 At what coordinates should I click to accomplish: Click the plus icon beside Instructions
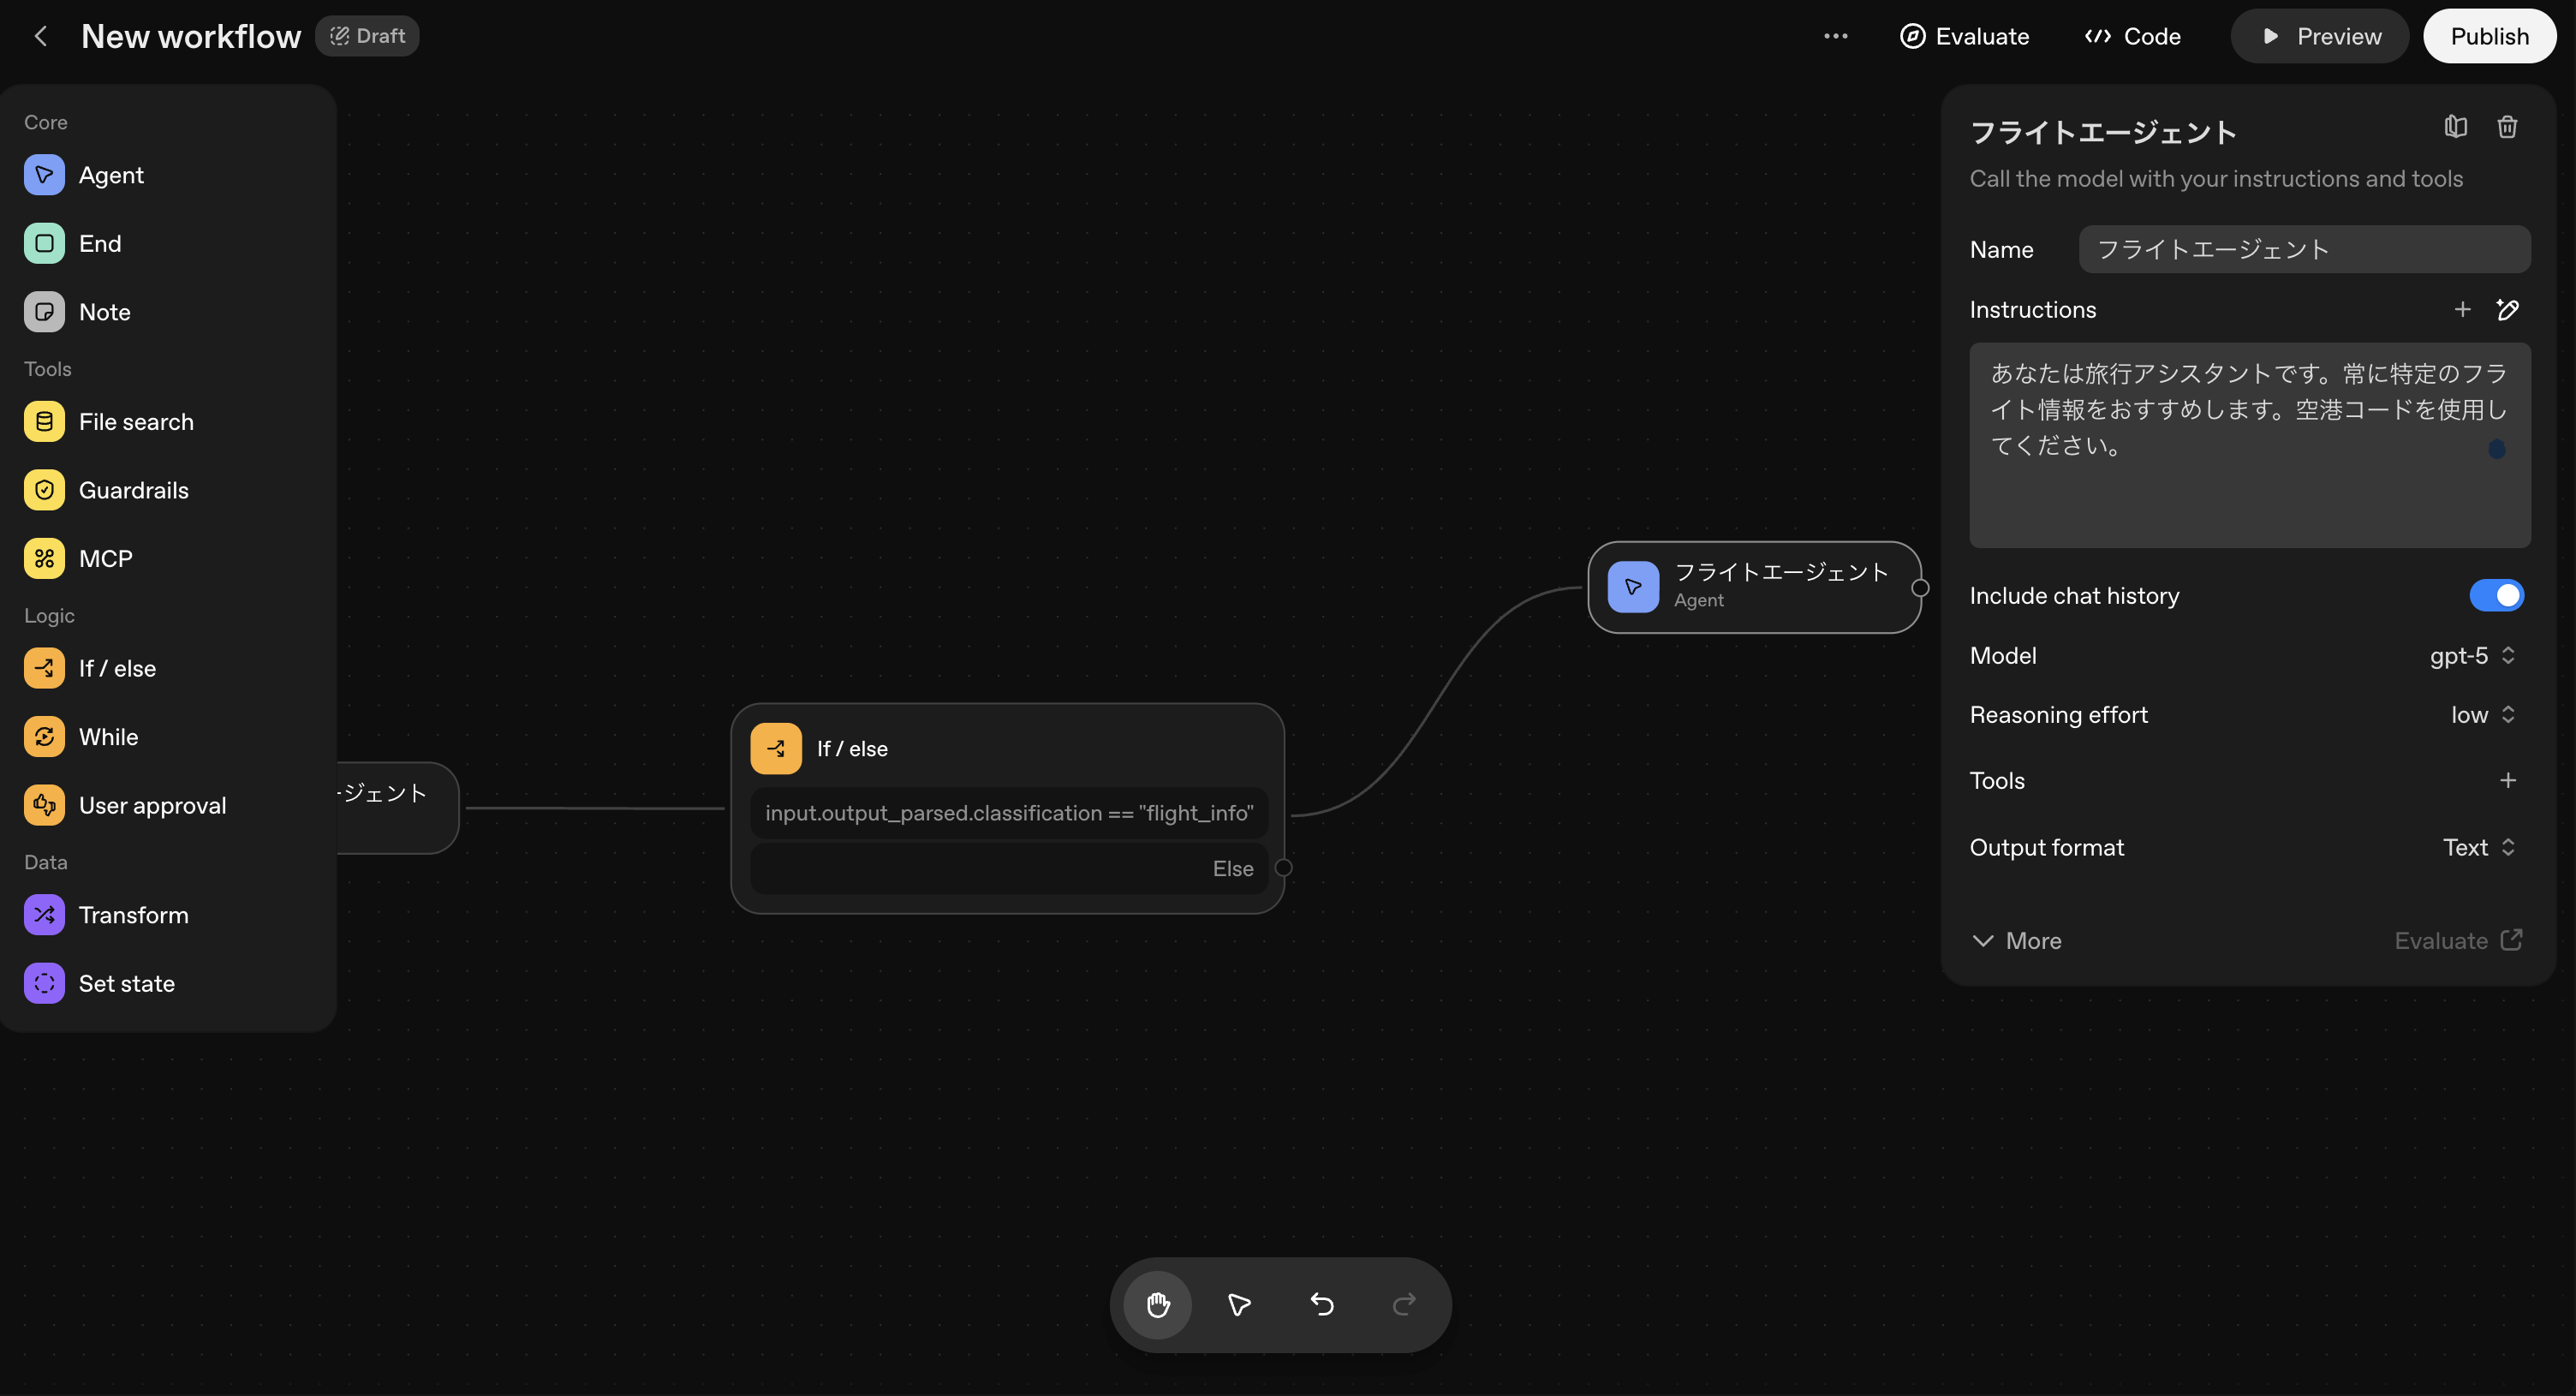coord(2462,310)
